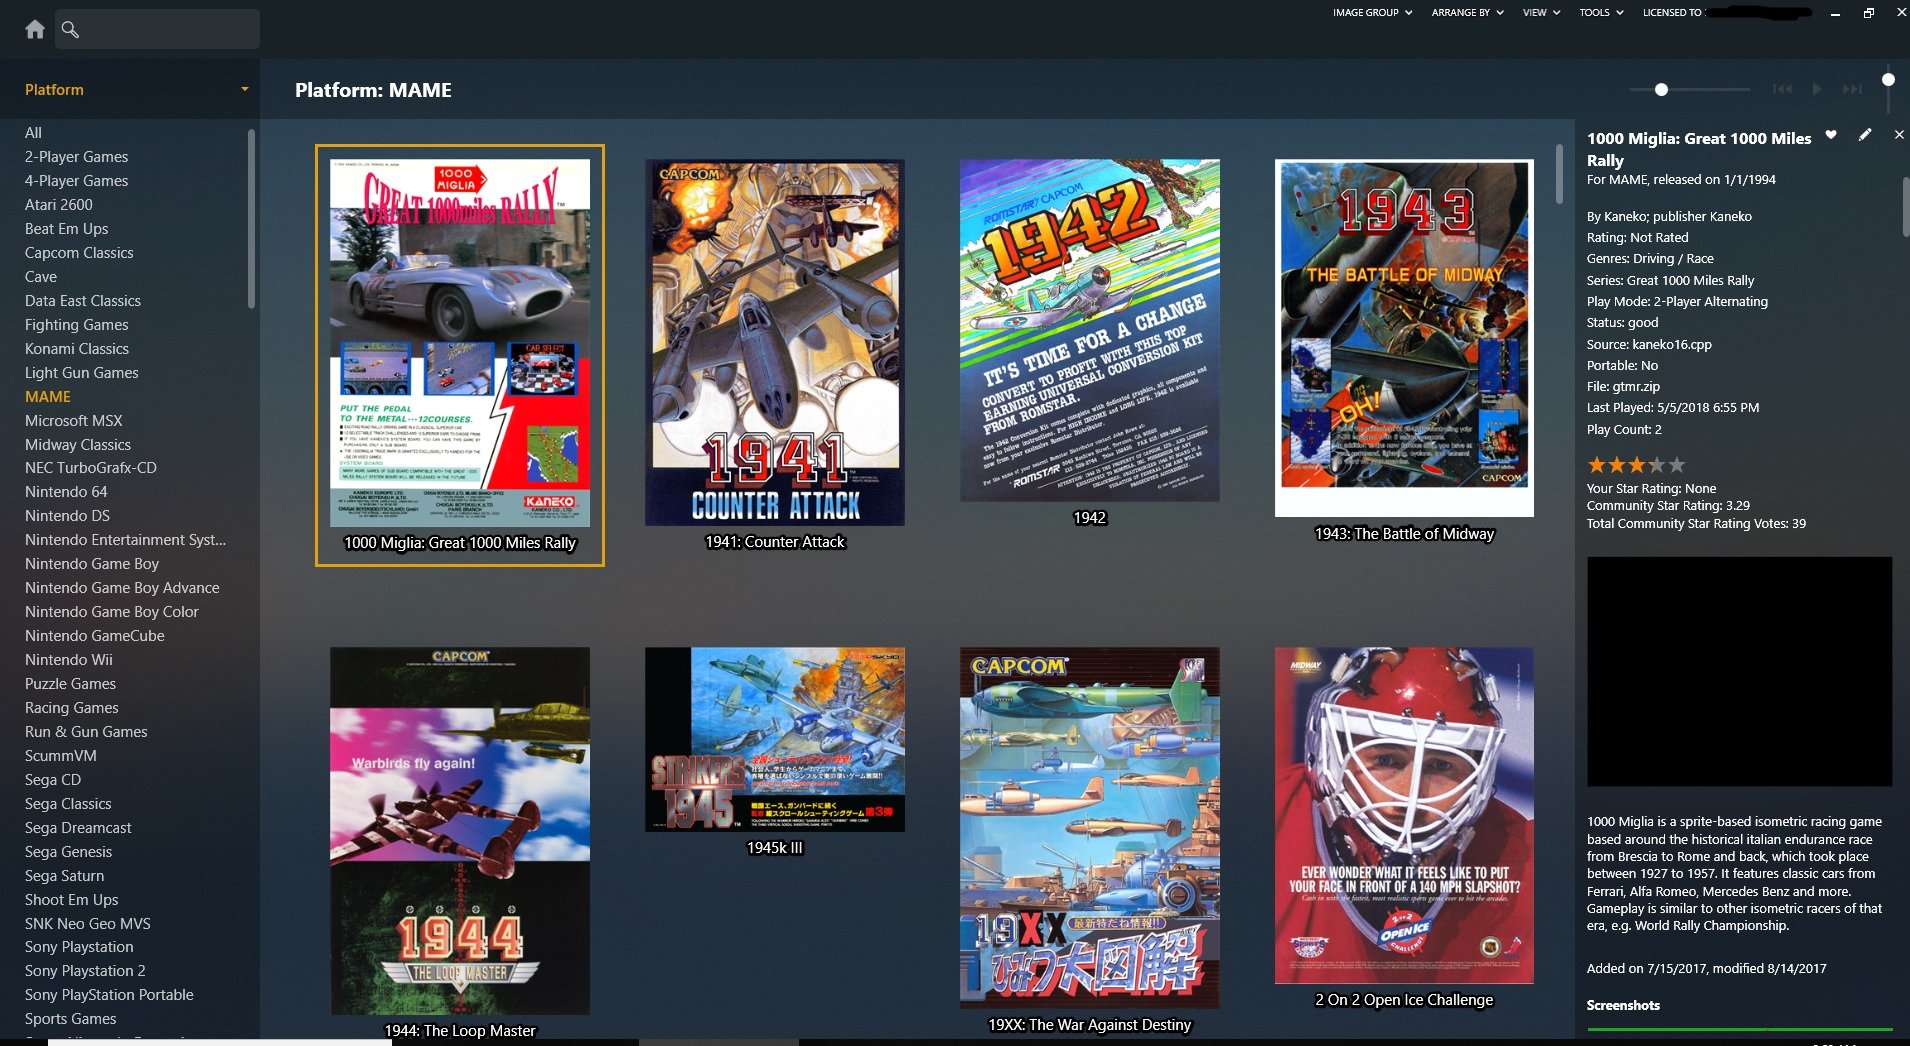Open Nintendo Game Boy Advance platform
The width and height of the screenshot is (1910, 1046).
click(122, 587)
